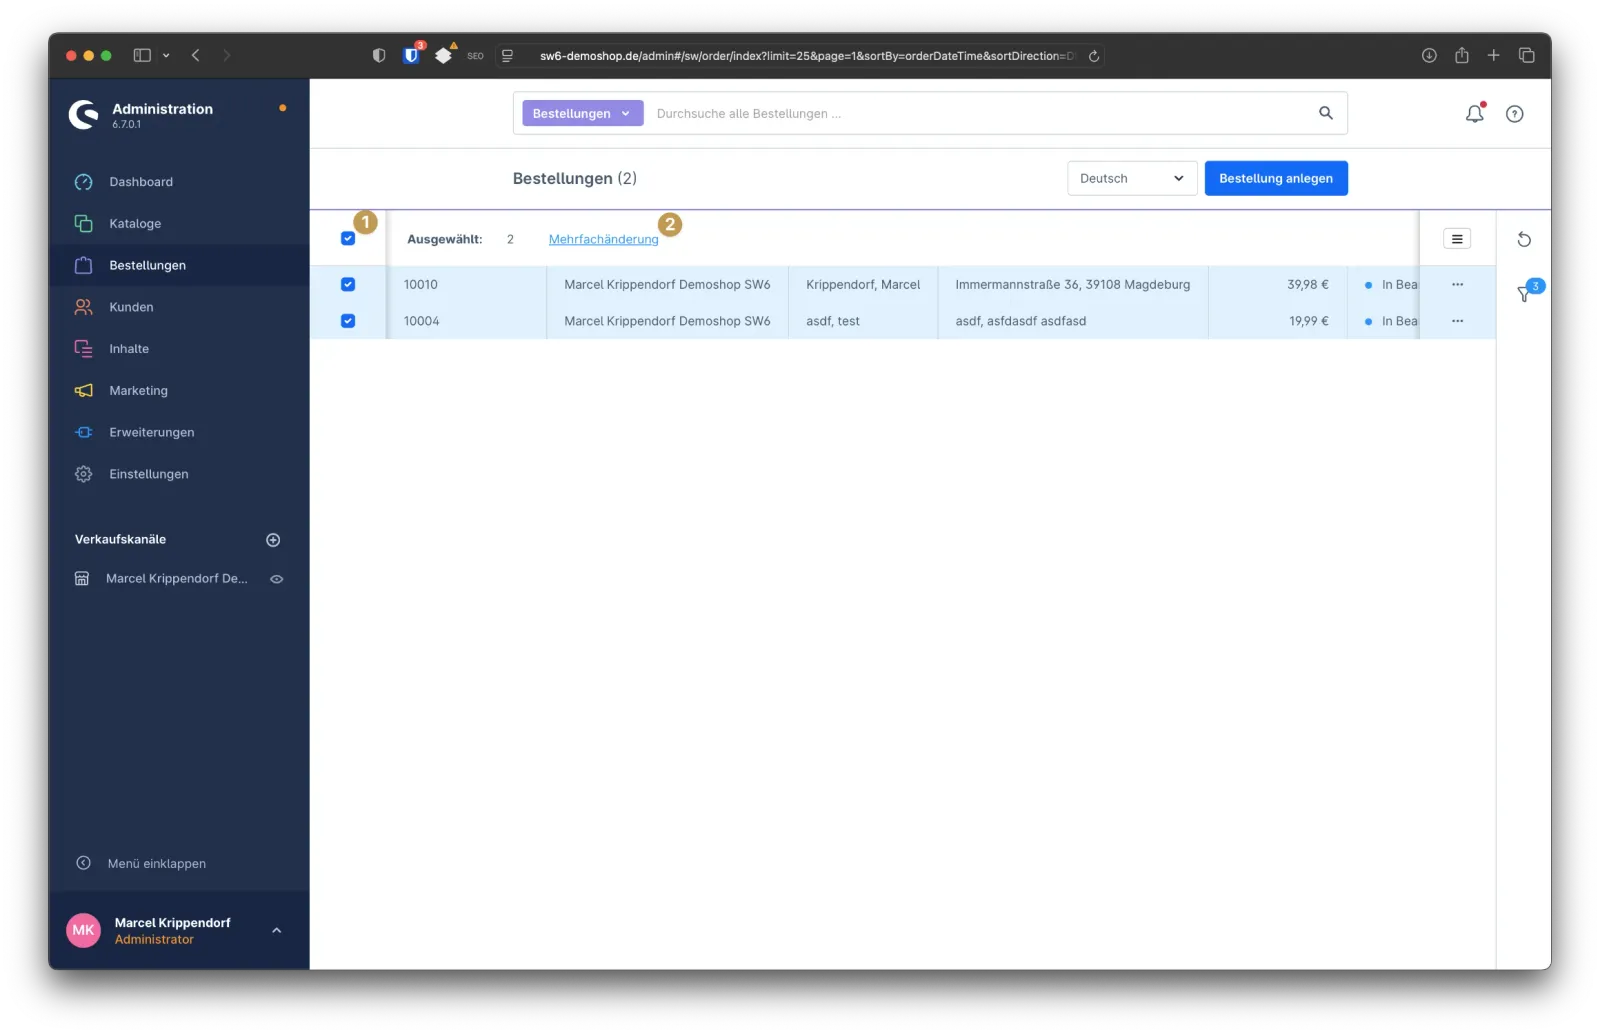
Task: Click the search magnifier icon
Action: (1325, 113)
